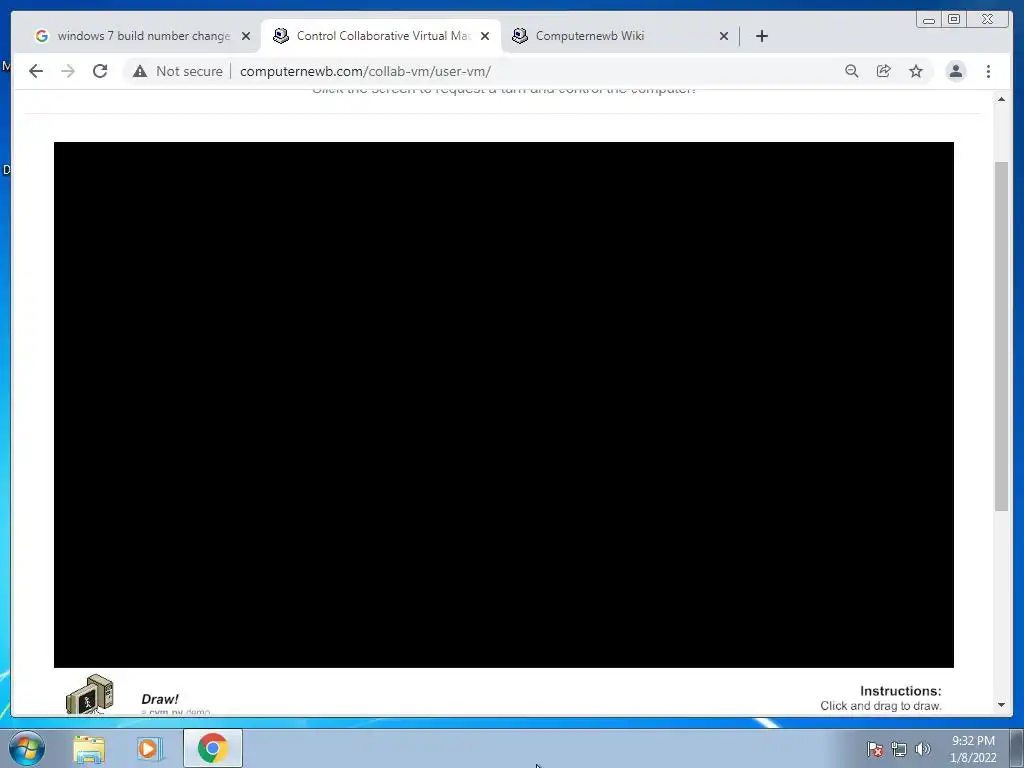Open Chrome three-dot menu

[x=988, y=71]
